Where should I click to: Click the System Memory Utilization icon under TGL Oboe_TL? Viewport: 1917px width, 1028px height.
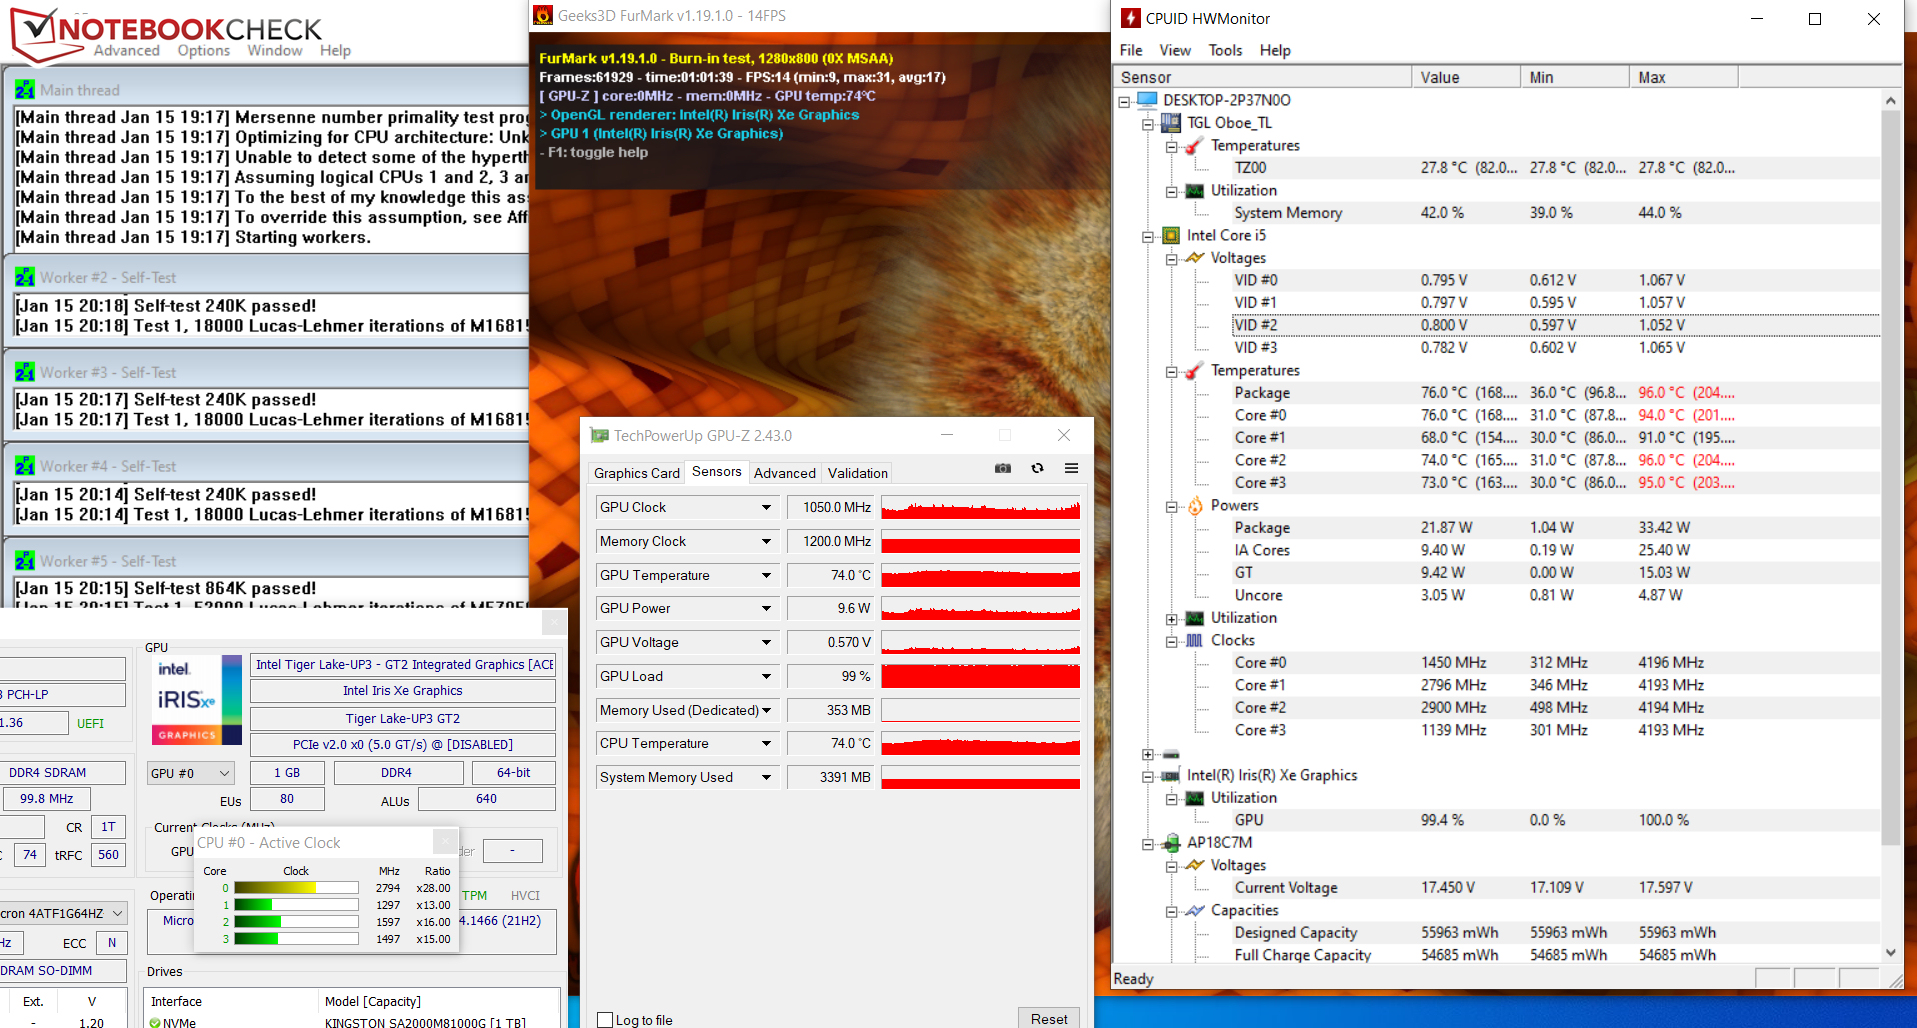(x=1195, y=190)
